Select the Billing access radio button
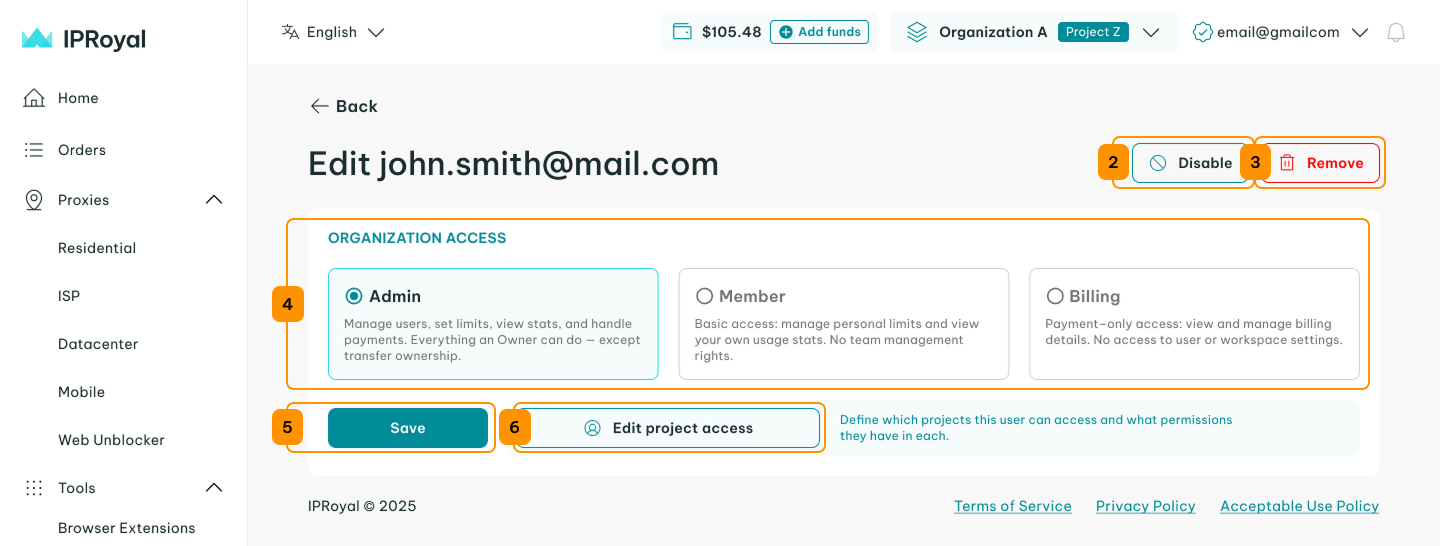This screenshot has height=546, width=1440. click(1055, 296)
